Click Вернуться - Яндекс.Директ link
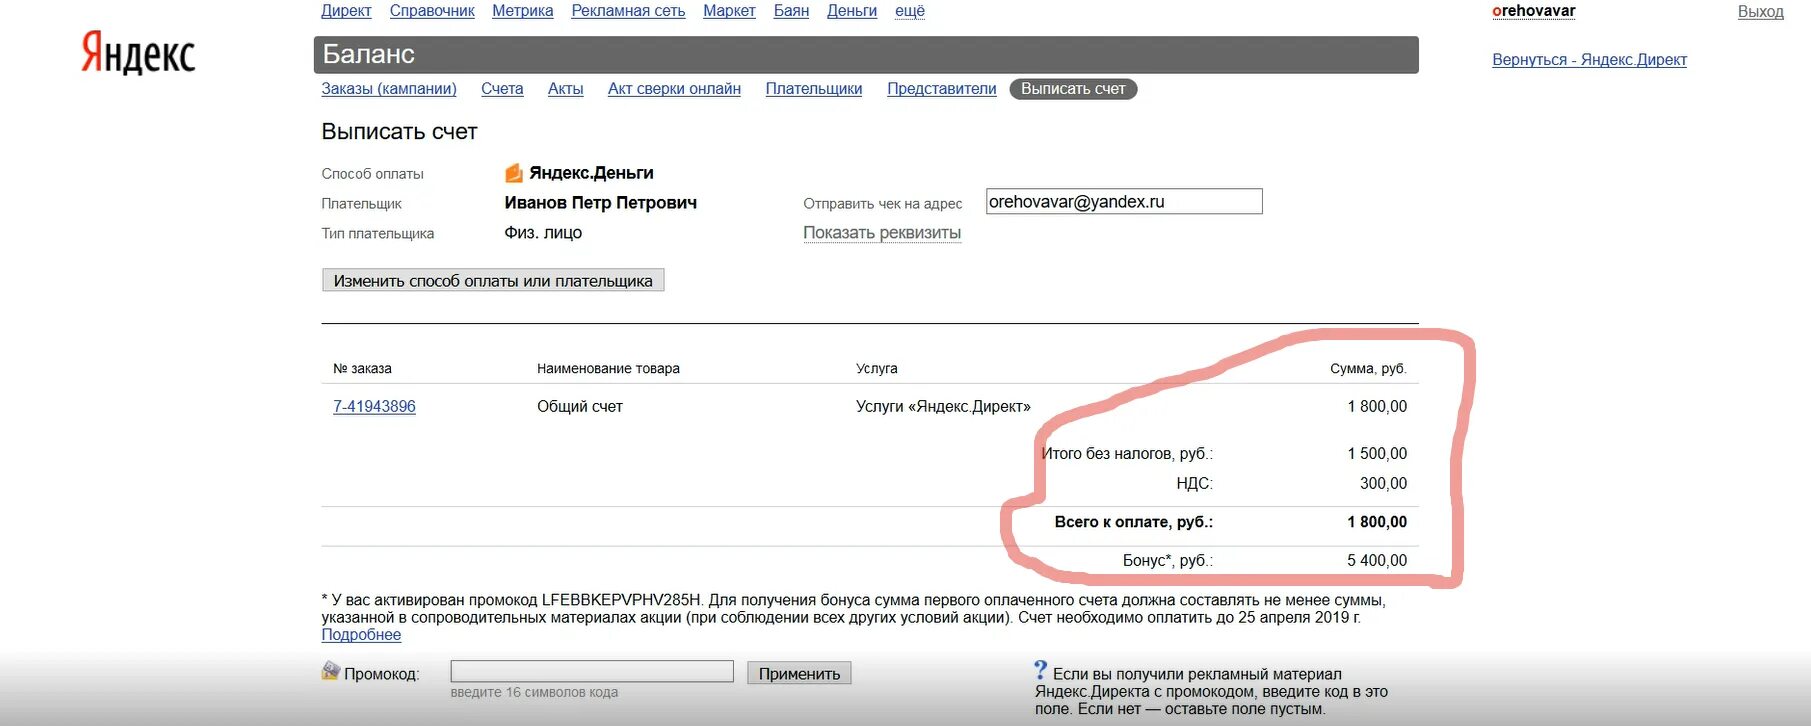 click(1589, 60)
